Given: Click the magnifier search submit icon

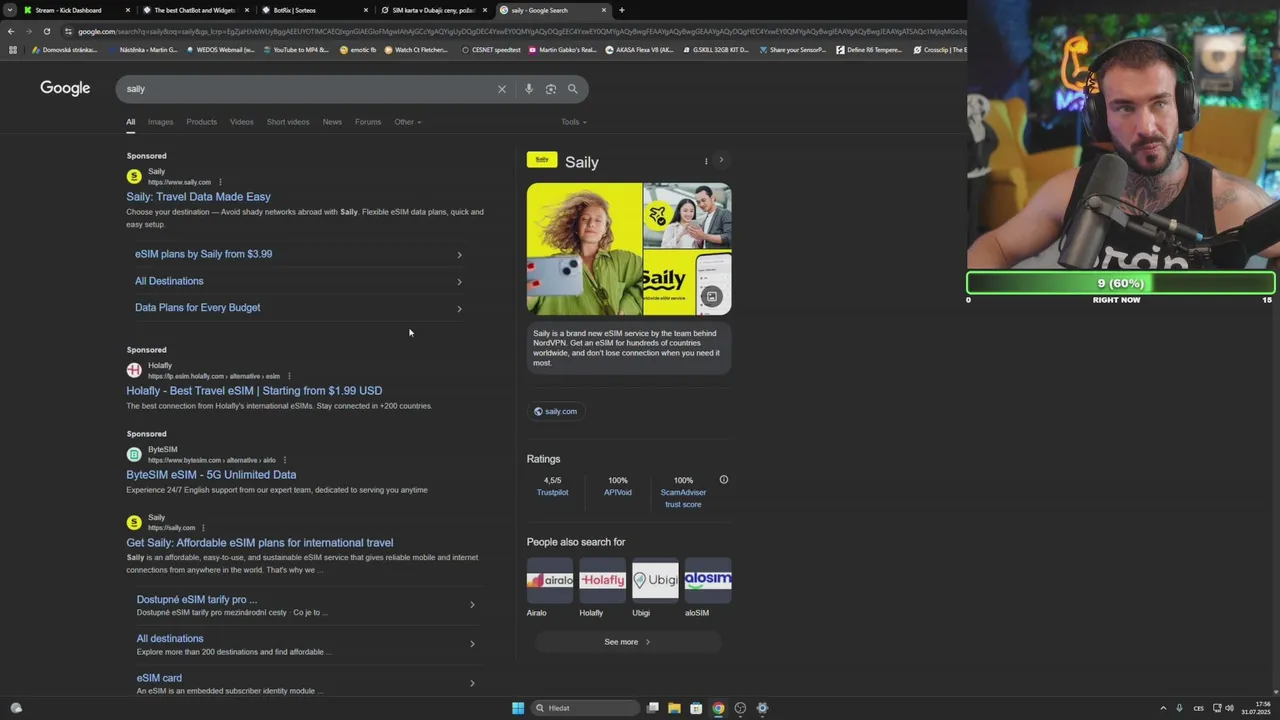Looking at the screenshot, I should click(573, 89).
